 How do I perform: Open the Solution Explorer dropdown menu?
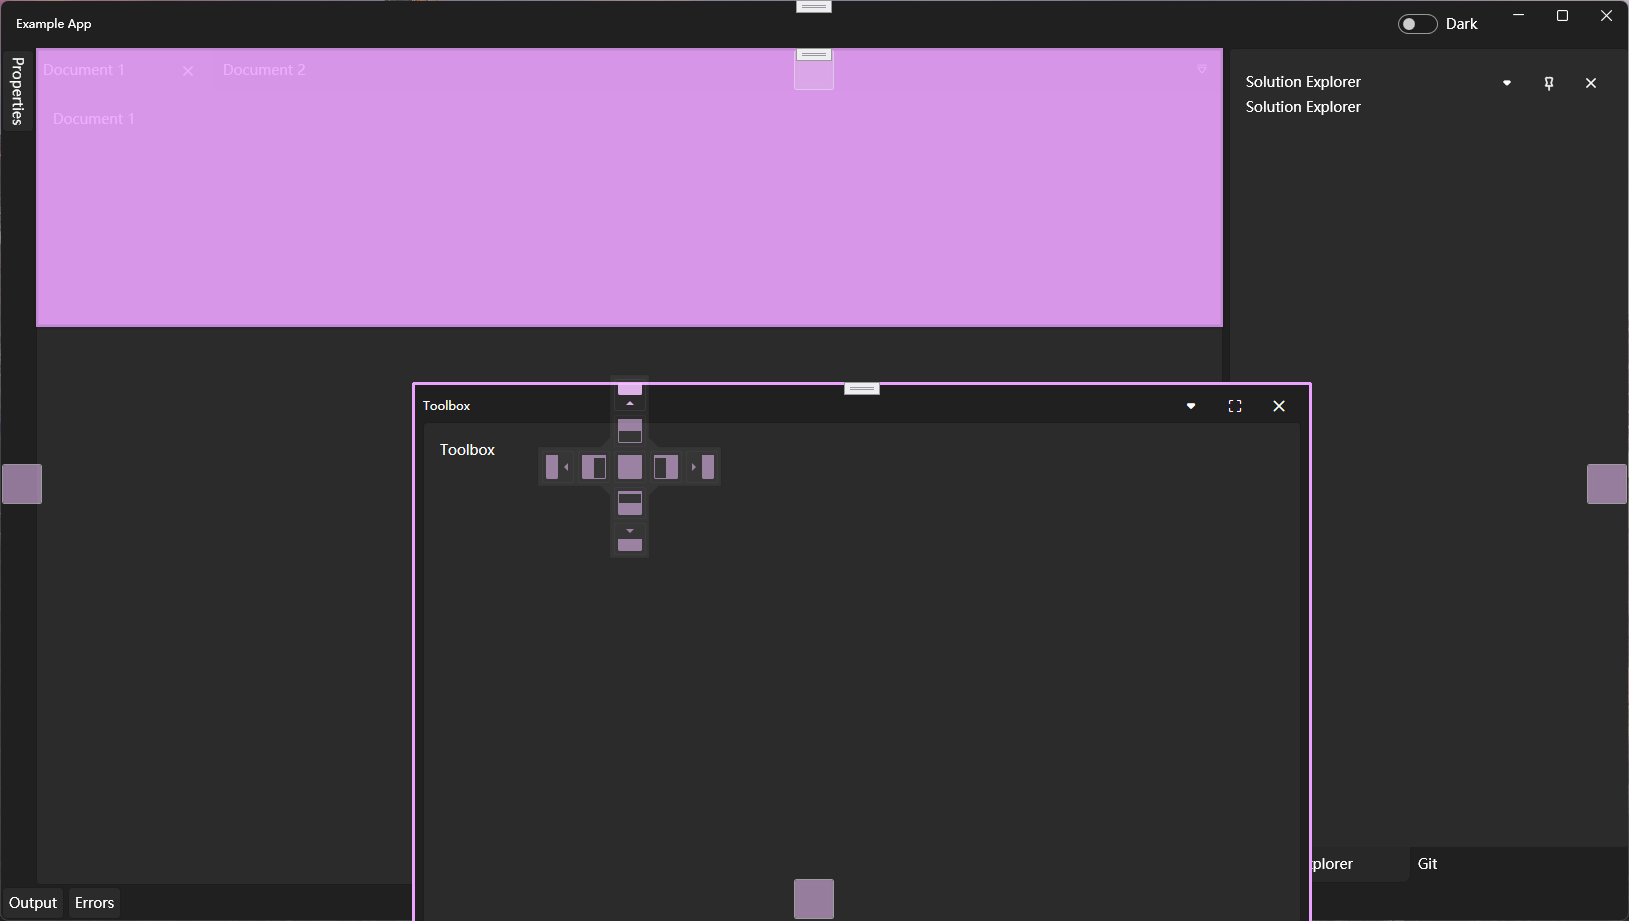[x=1506, y=83]
